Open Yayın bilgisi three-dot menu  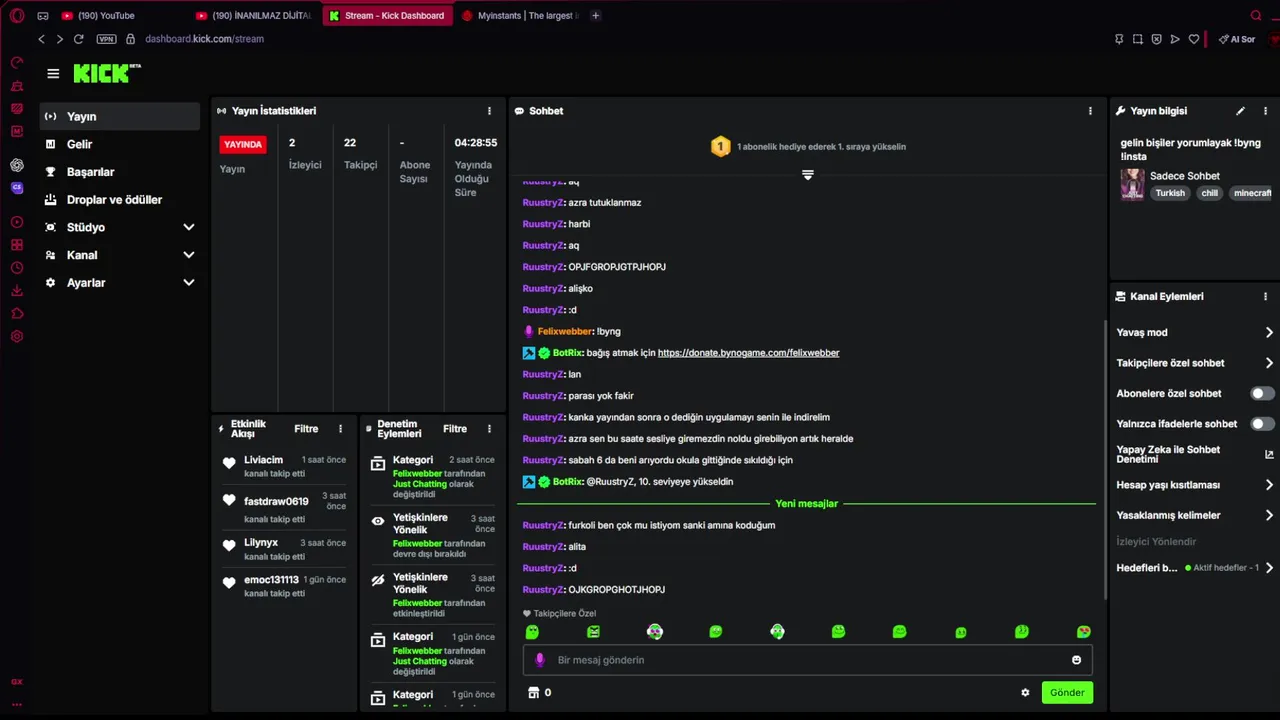[1265, 111]
